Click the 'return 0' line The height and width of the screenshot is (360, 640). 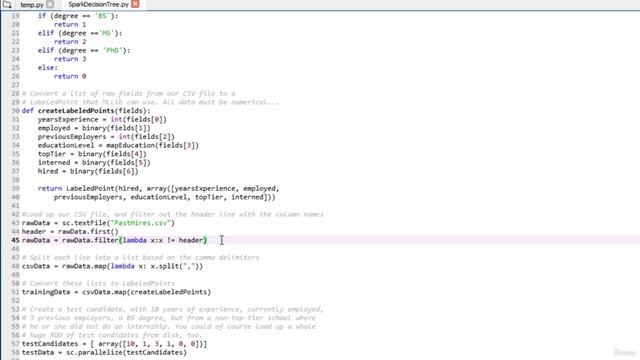[x=70, y=76]
